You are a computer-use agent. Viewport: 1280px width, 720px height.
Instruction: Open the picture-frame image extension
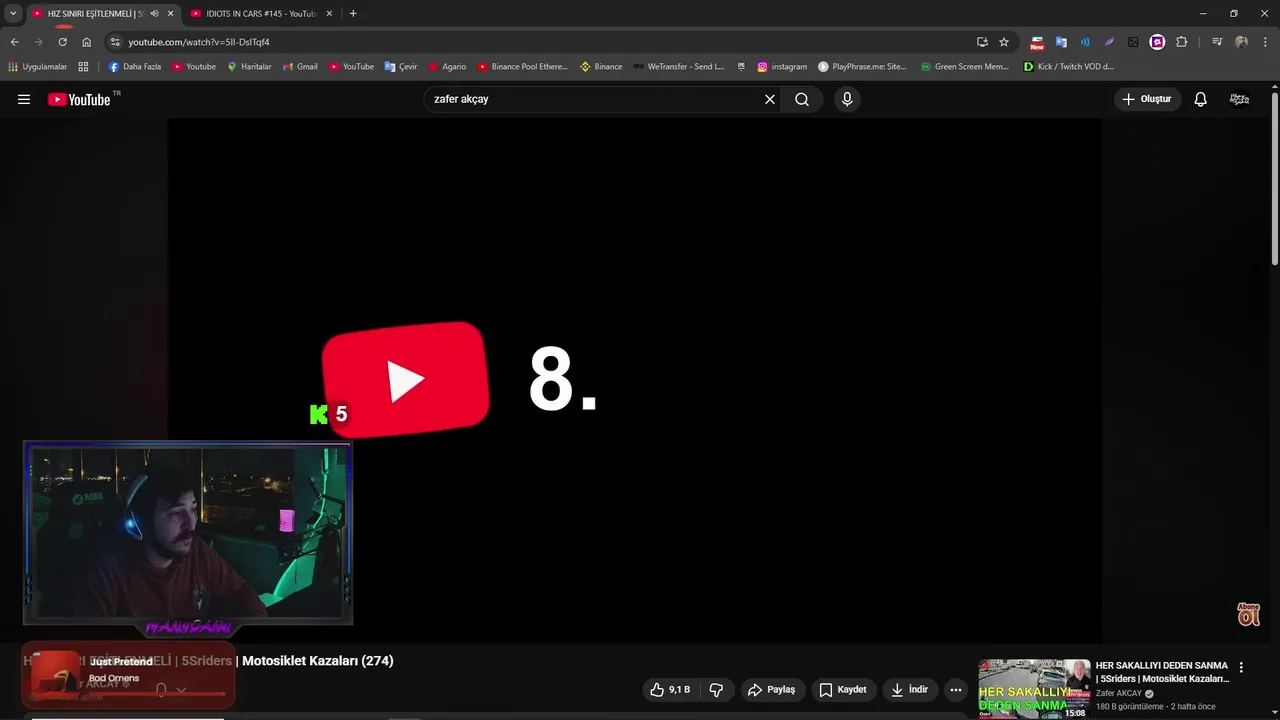click(1133, 42)
